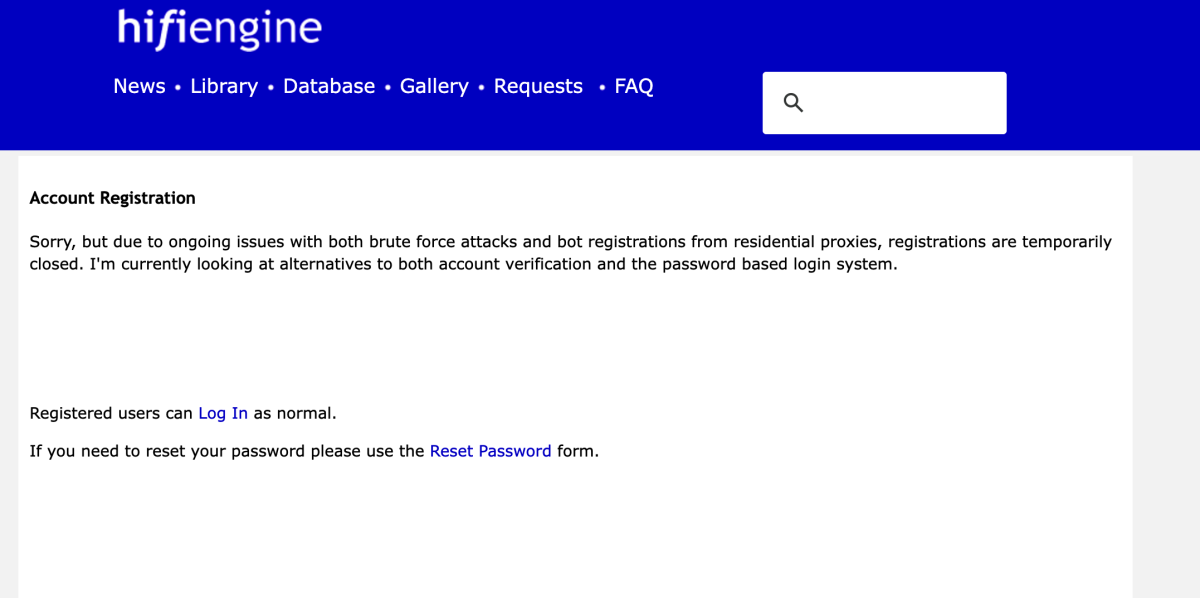Viewport: 1200px width, 598px height.
Task: Click the Account Registration heading
Action: tap(113, 198)
